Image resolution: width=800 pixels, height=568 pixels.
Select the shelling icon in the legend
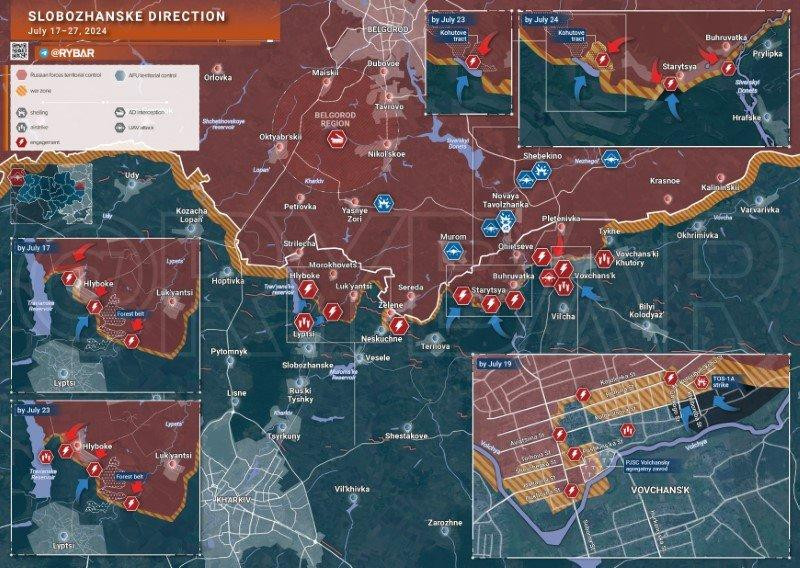pyautogui.click(x=21, y=113)
